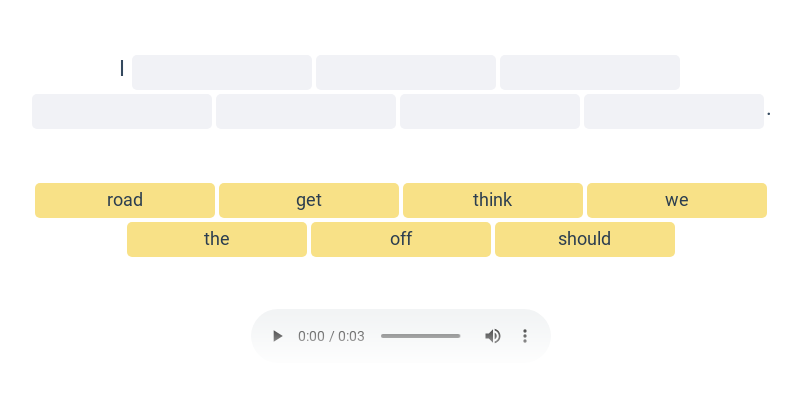800x400 pixels.
Task: Click the audio seek progress bar
Action: pyautogui.click(x=420, y=336)
